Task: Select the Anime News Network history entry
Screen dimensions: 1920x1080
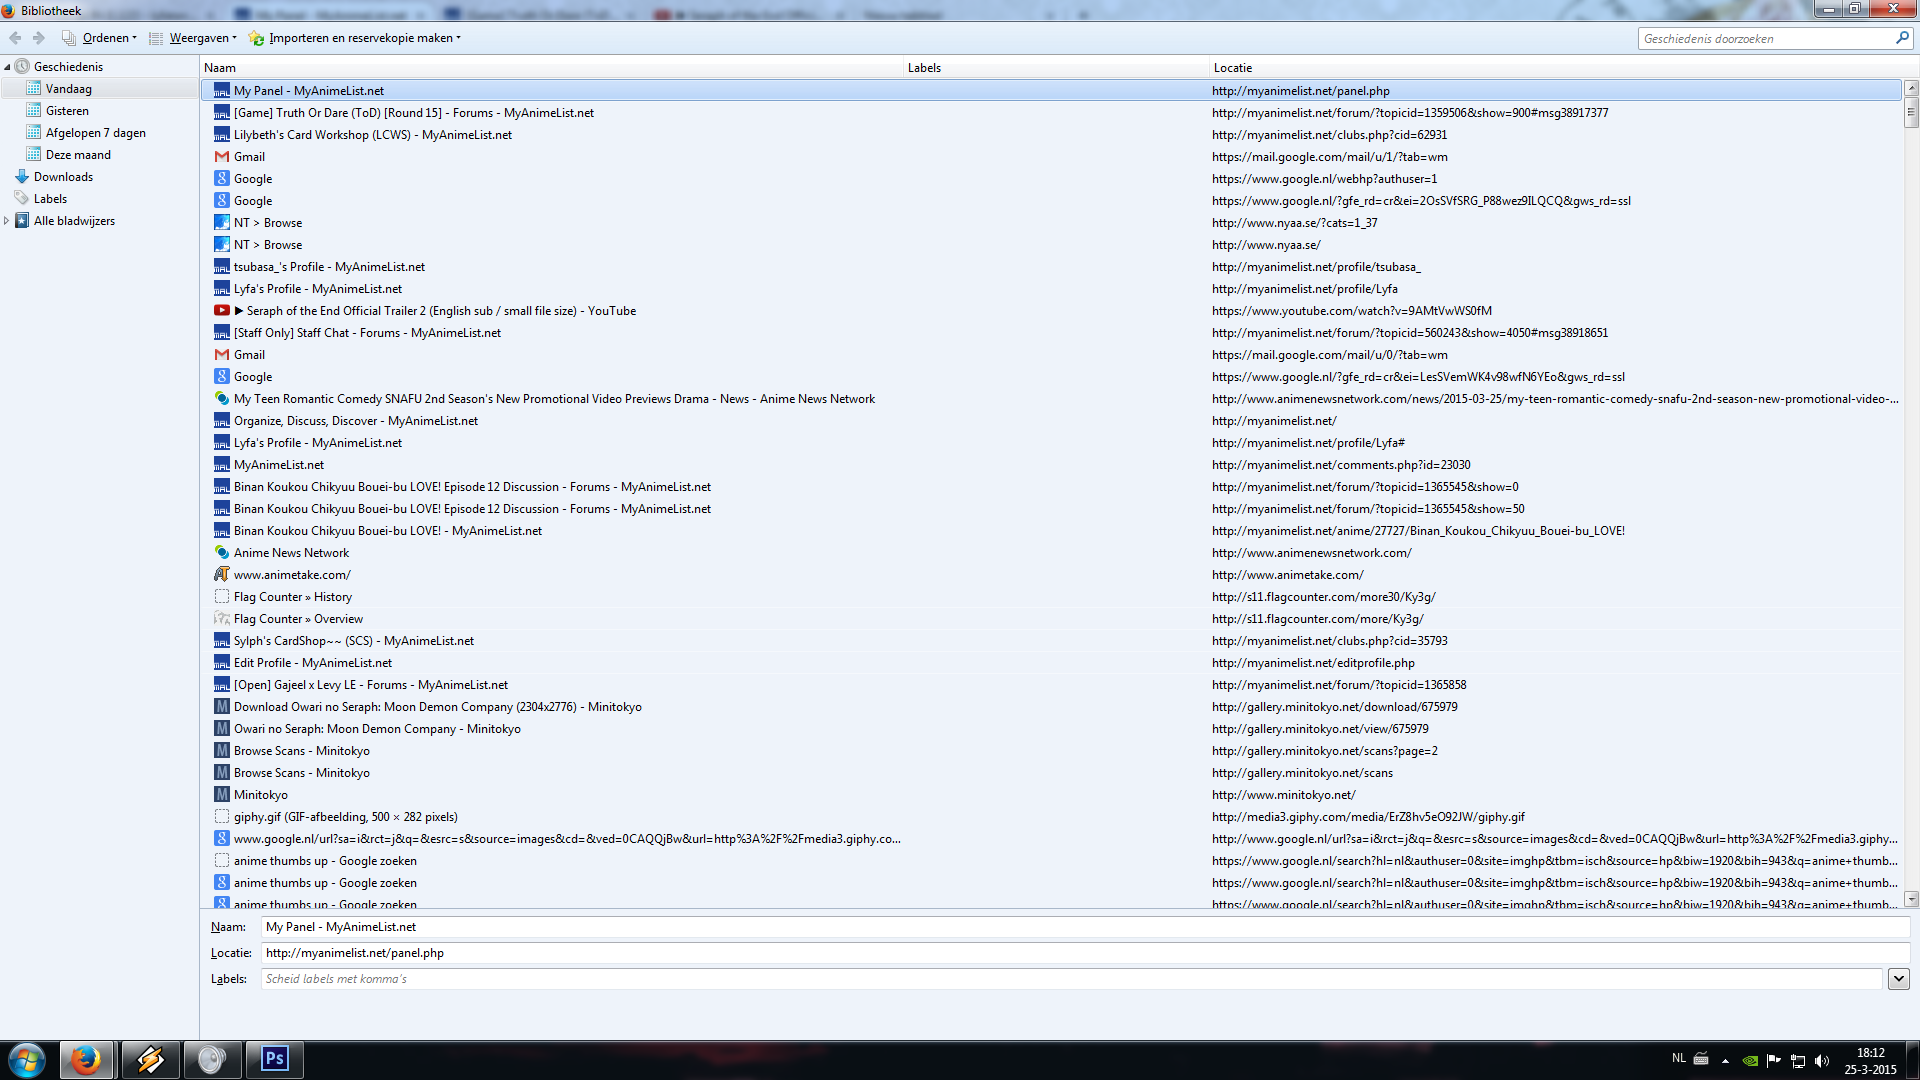Action: 291,553
